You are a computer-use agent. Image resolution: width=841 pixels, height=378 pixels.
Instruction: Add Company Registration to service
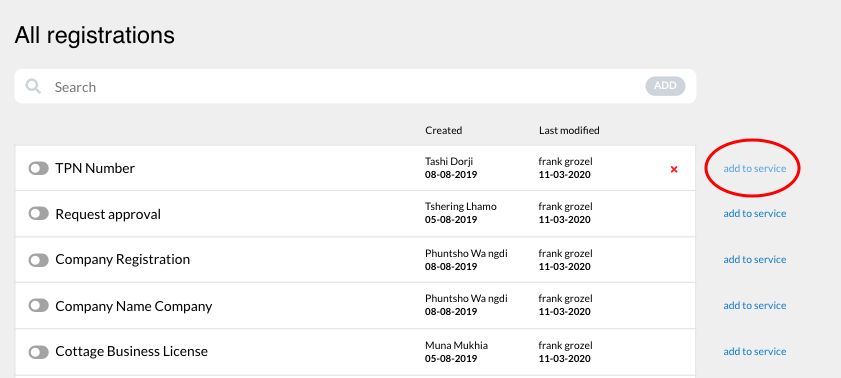pos(755,260)
